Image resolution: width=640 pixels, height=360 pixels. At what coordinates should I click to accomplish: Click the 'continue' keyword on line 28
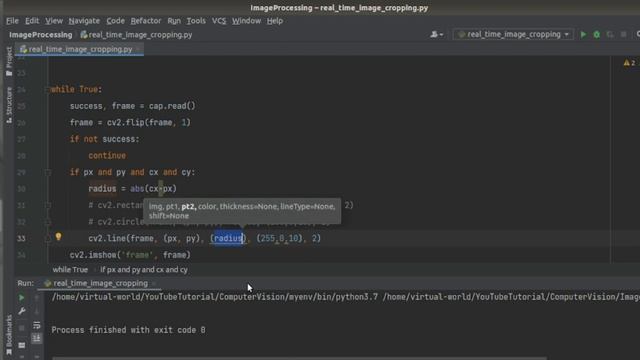coord(107,156)
